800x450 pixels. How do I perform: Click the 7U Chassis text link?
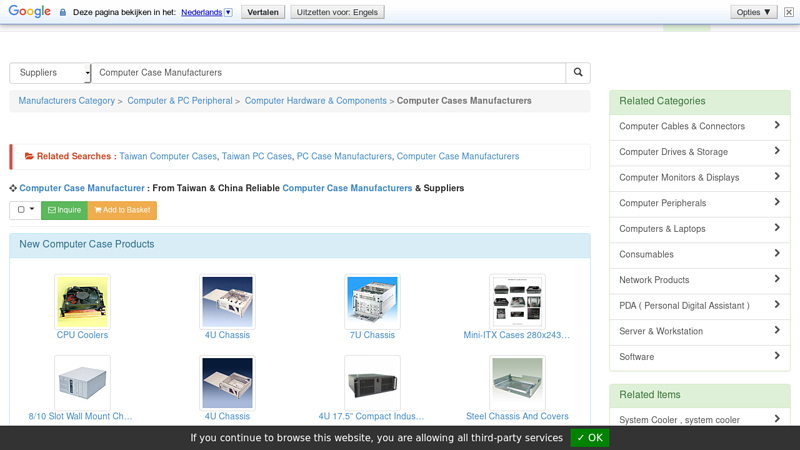pyautogui.click(x=372, y=335)
